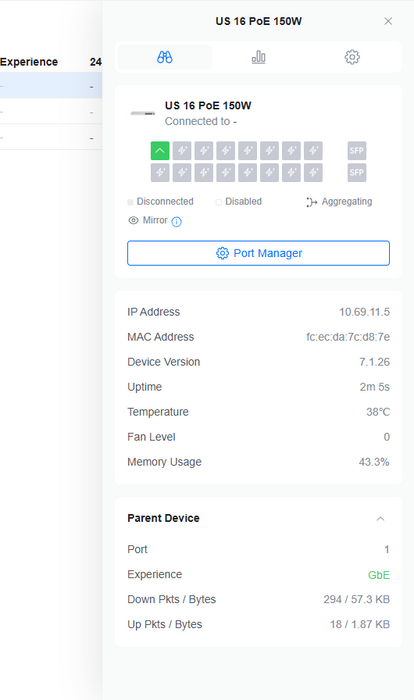414x700 pixels.
Task: Click the memory usage 43.3%
Action: click(x=374, y=462)
